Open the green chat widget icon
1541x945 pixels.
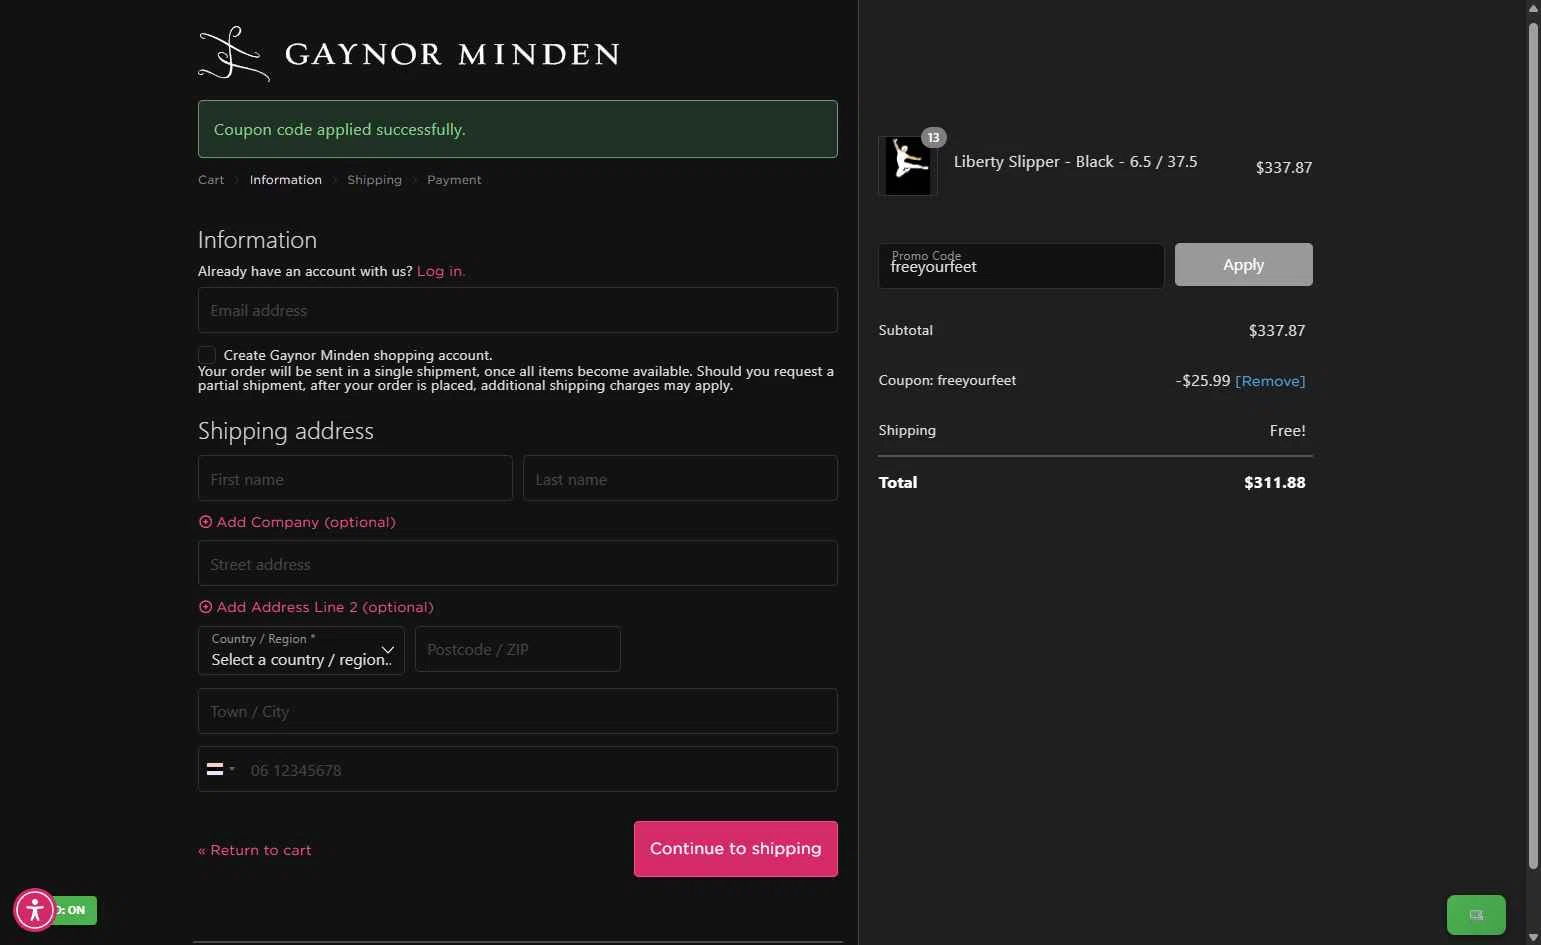(1476, 915)
